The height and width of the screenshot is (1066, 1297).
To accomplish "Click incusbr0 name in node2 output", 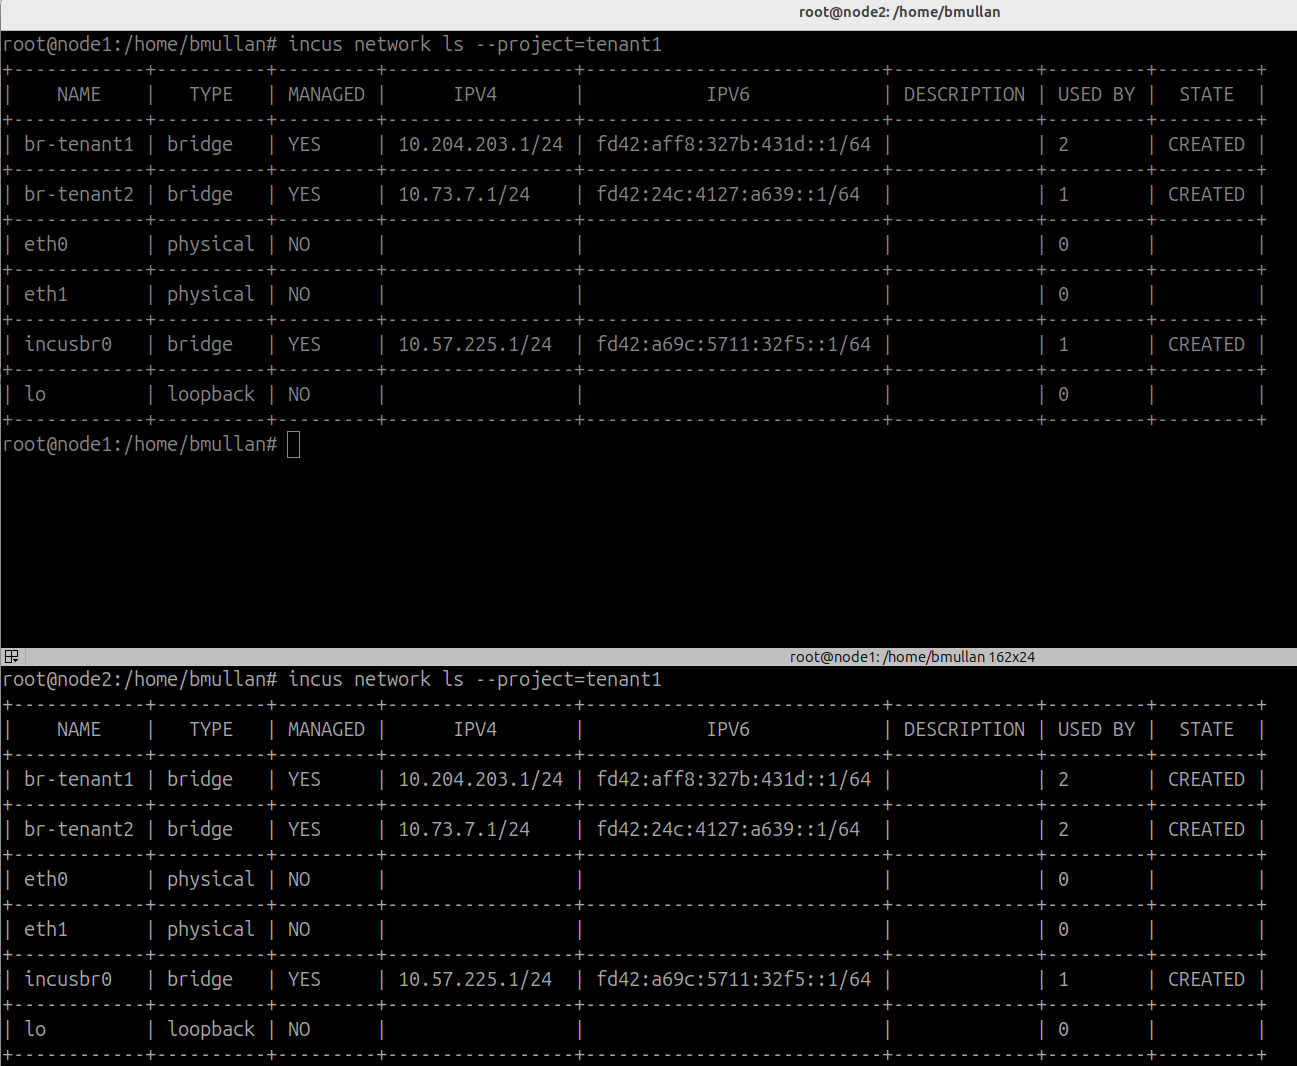I will coord(68,979).
